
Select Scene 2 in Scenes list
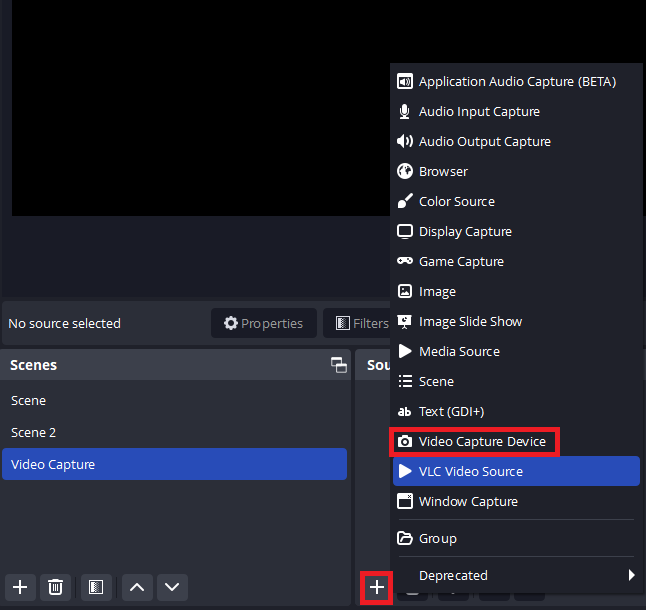(x=34, y=432)
